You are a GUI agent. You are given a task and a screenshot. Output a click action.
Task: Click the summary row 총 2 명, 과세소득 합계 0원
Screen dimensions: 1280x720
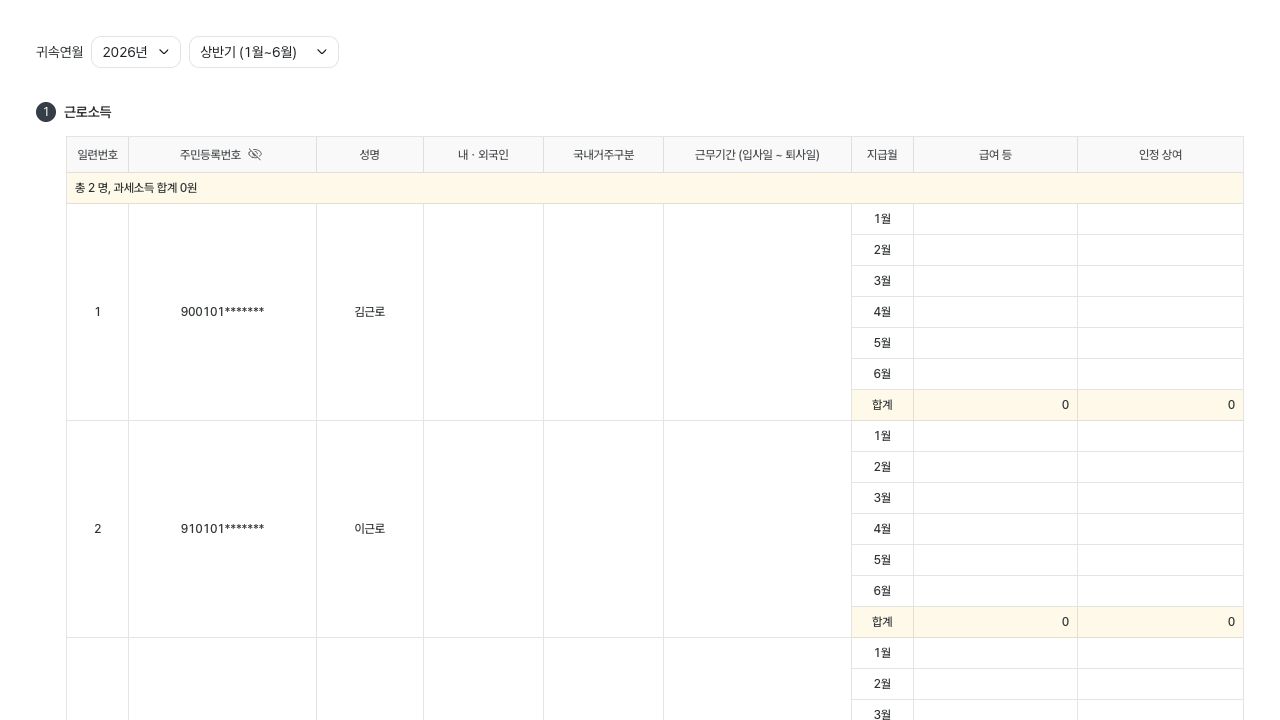point(655,188)
